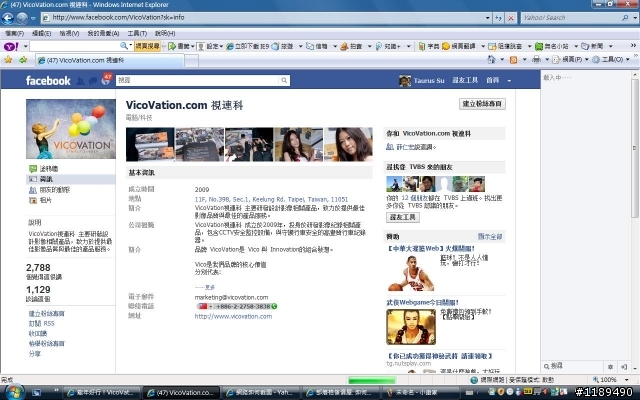
Task: Click the IE forward navigation button
Action: coord(22,18)
